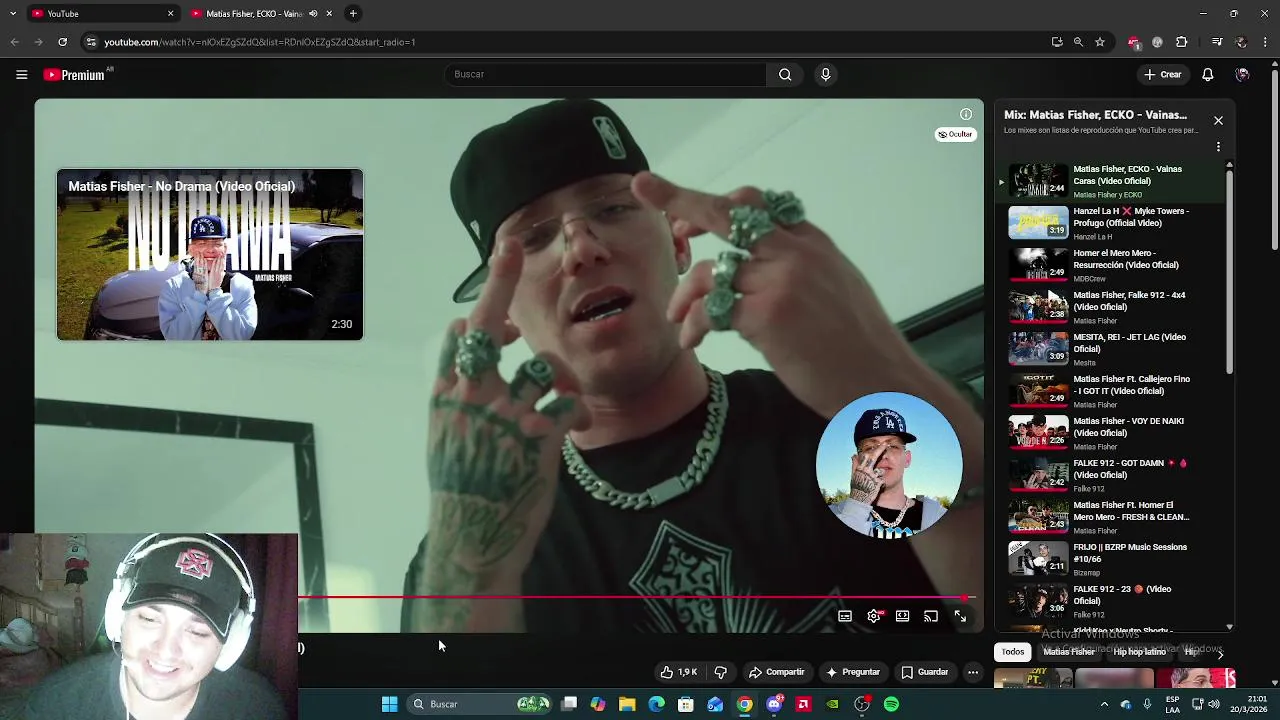Image resolution: width=1280 pixels, height=720 pixels.
Task: Open the Windows Start menu
Action: 389,704
